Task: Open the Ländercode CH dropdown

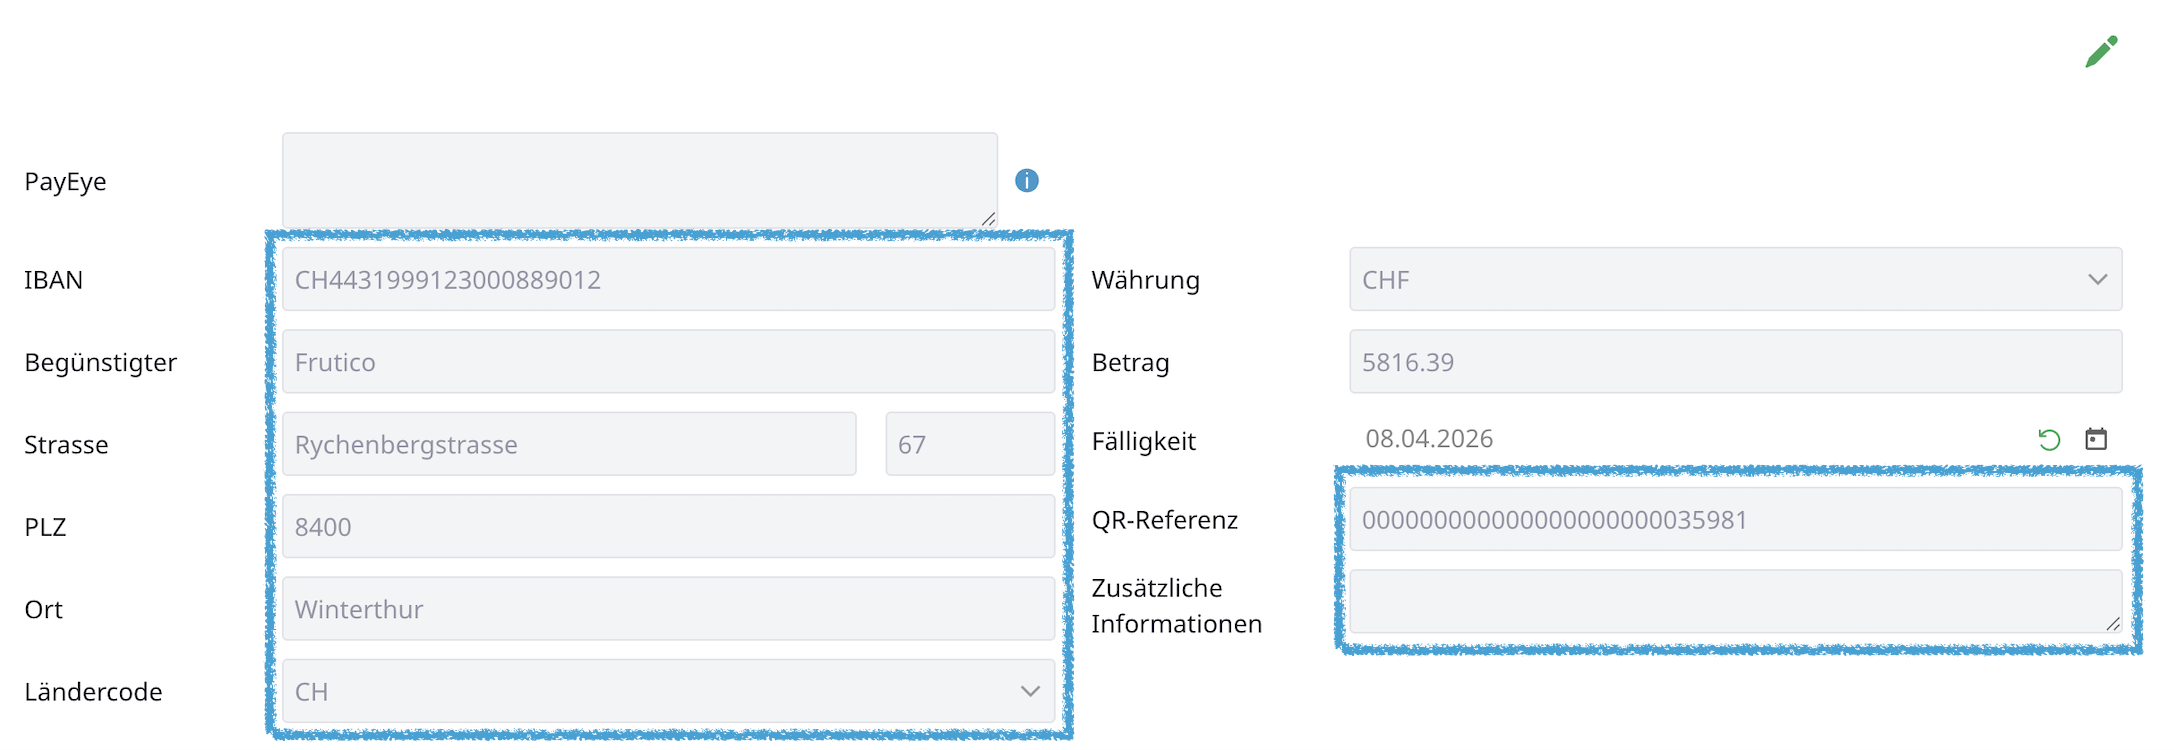Action: pyautogui.click(x=668, y=691)
